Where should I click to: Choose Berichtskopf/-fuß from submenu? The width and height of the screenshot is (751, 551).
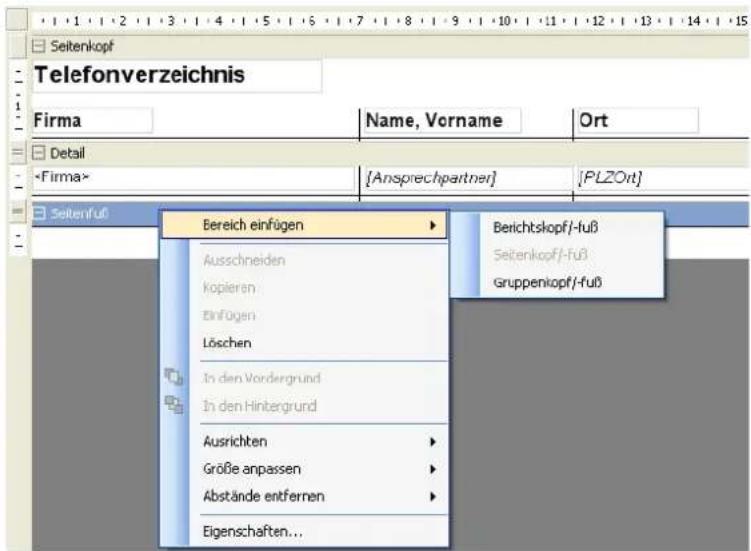click(546, 227)
